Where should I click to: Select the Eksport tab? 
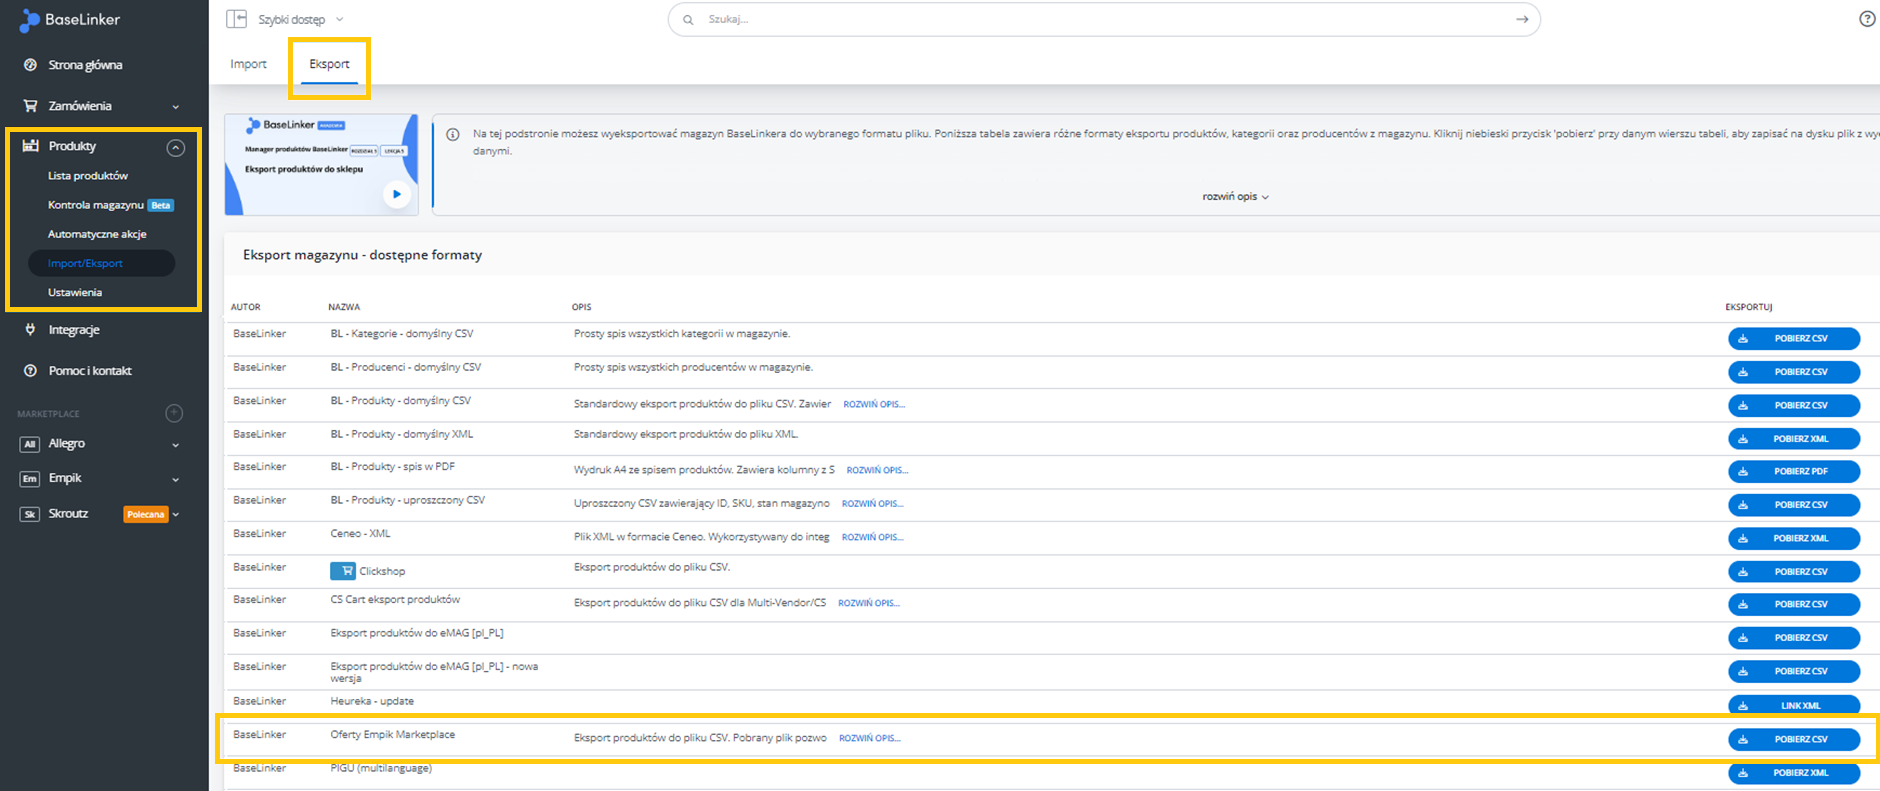pos(329,64)
